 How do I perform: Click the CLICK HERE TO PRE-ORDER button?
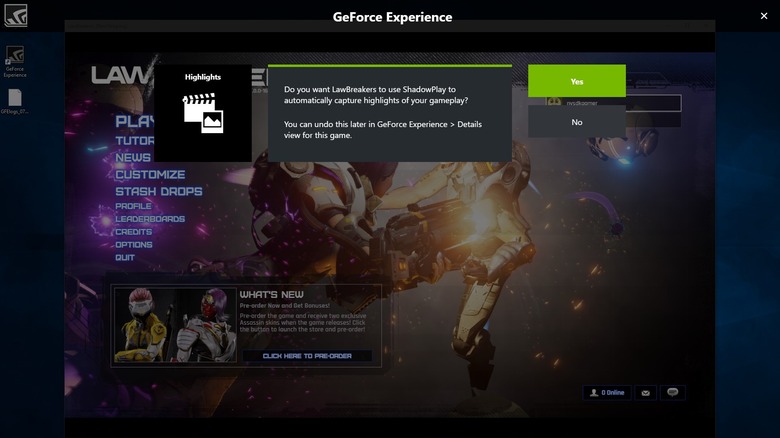307,356
